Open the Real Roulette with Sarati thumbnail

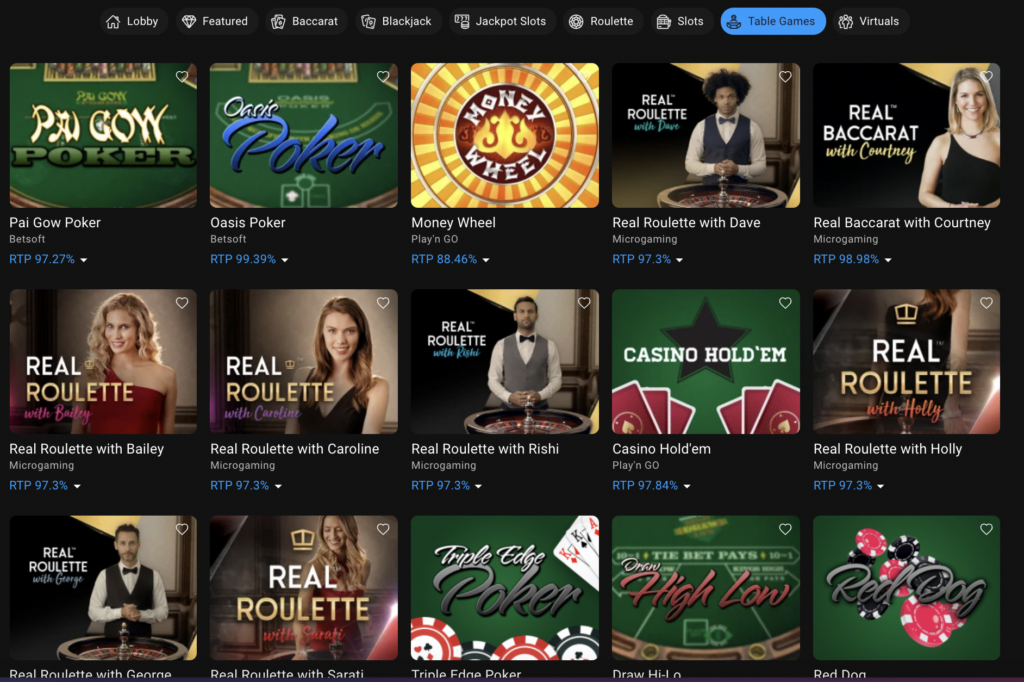(304, 588)
